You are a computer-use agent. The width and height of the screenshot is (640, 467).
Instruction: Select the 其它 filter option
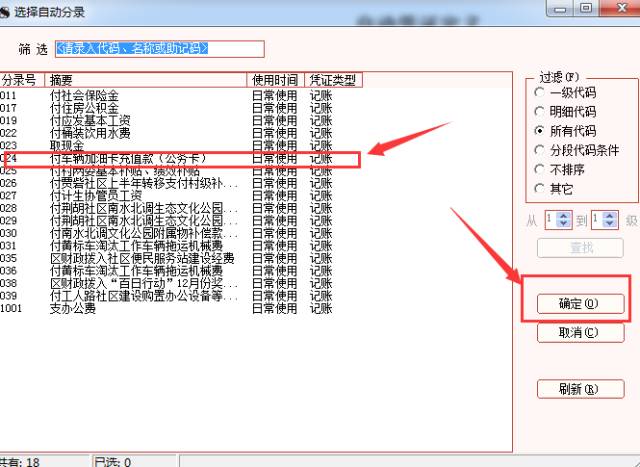pos(540,188)
